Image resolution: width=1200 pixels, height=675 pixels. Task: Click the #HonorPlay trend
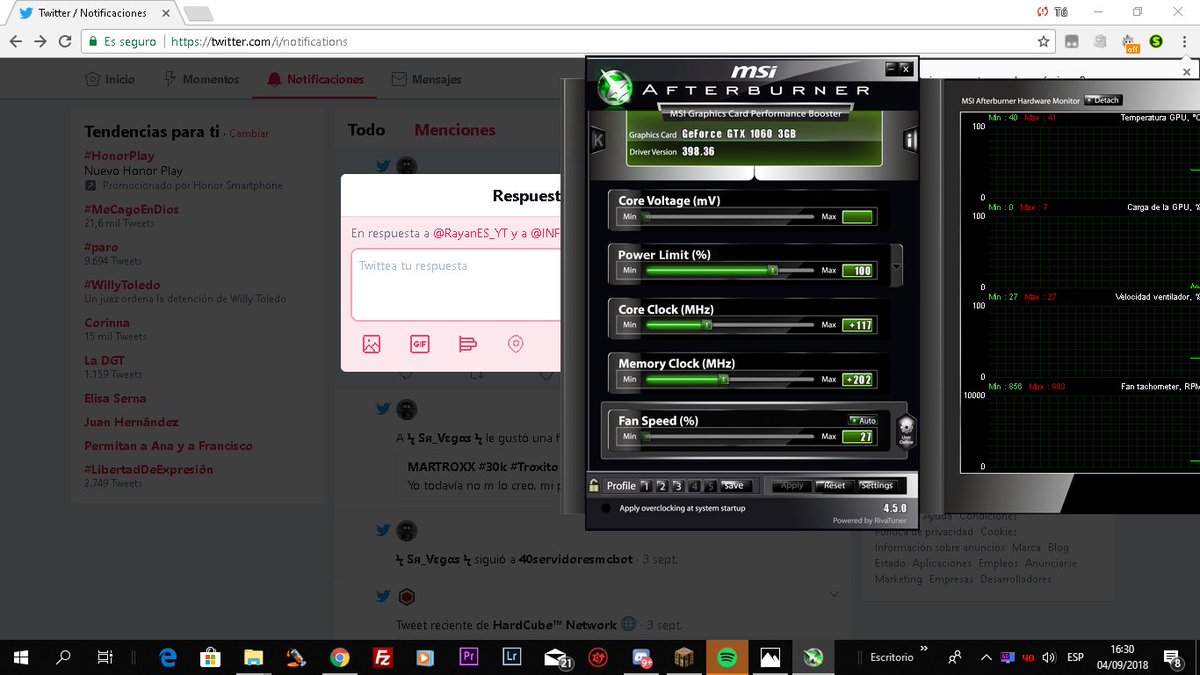point(119,156)
